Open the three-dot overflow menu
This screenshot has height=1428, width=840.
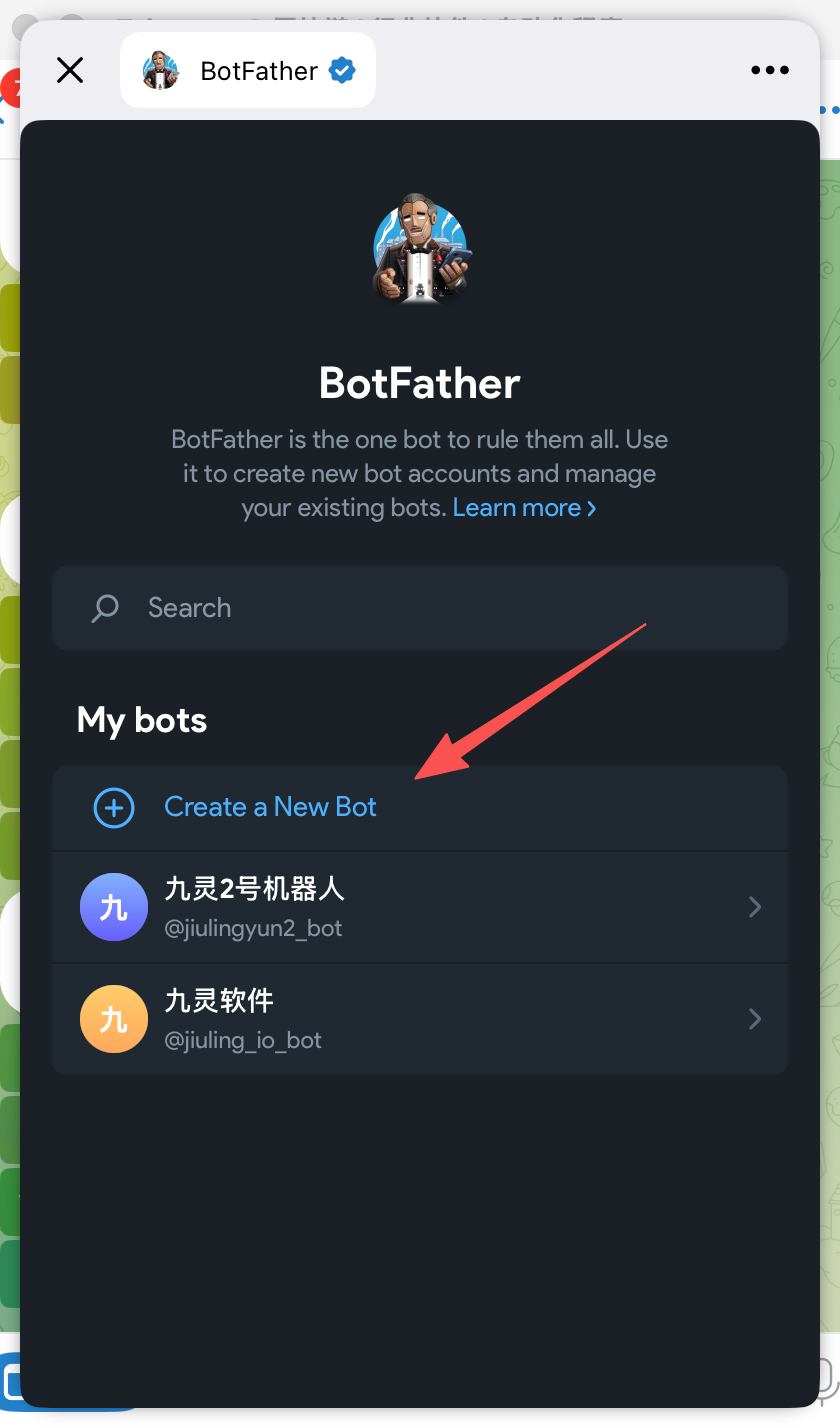click(770, 70)
